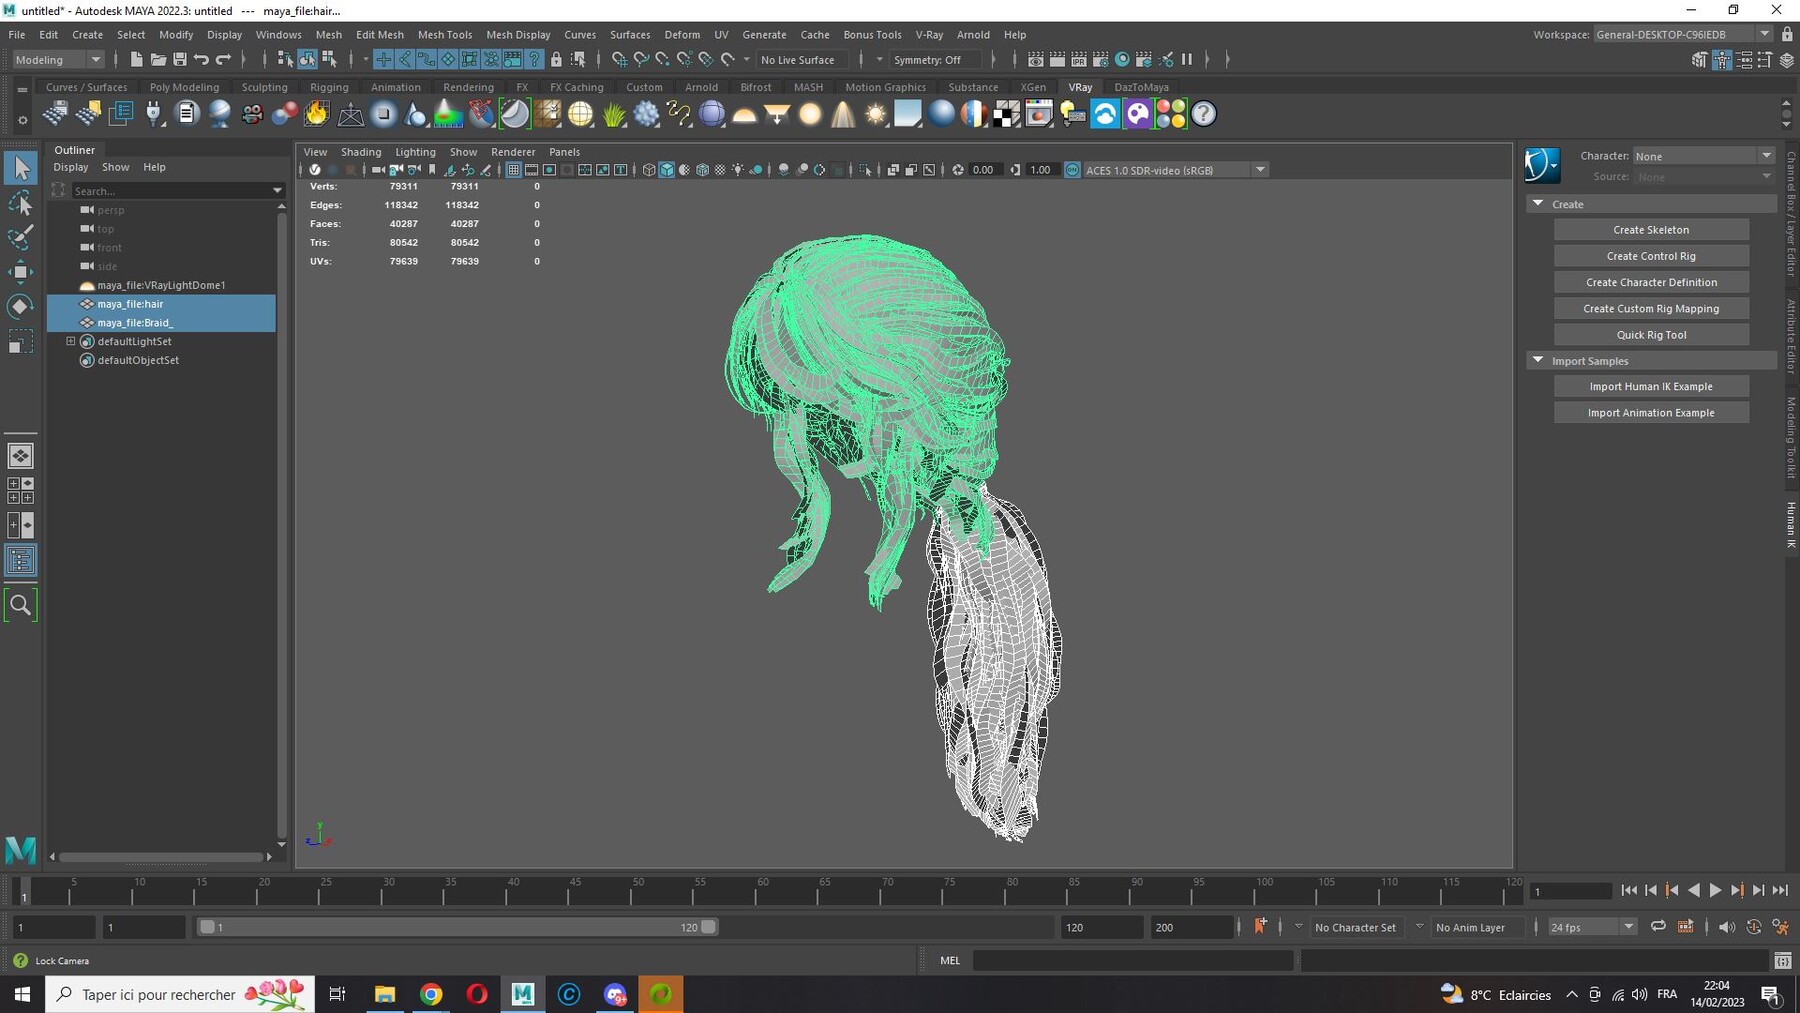Open the viewport Shading menu
The width and height of the screenshot is (1800, 1013).
[x=361, y=152]
